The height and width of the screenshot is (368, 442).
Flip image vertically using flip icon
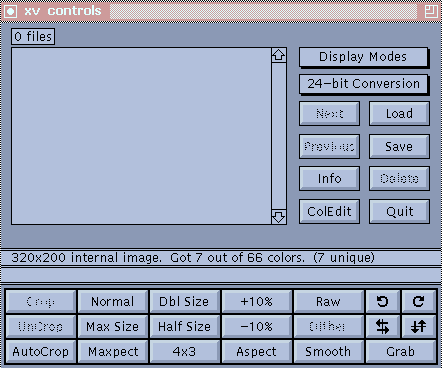click(x=419, y=326)
